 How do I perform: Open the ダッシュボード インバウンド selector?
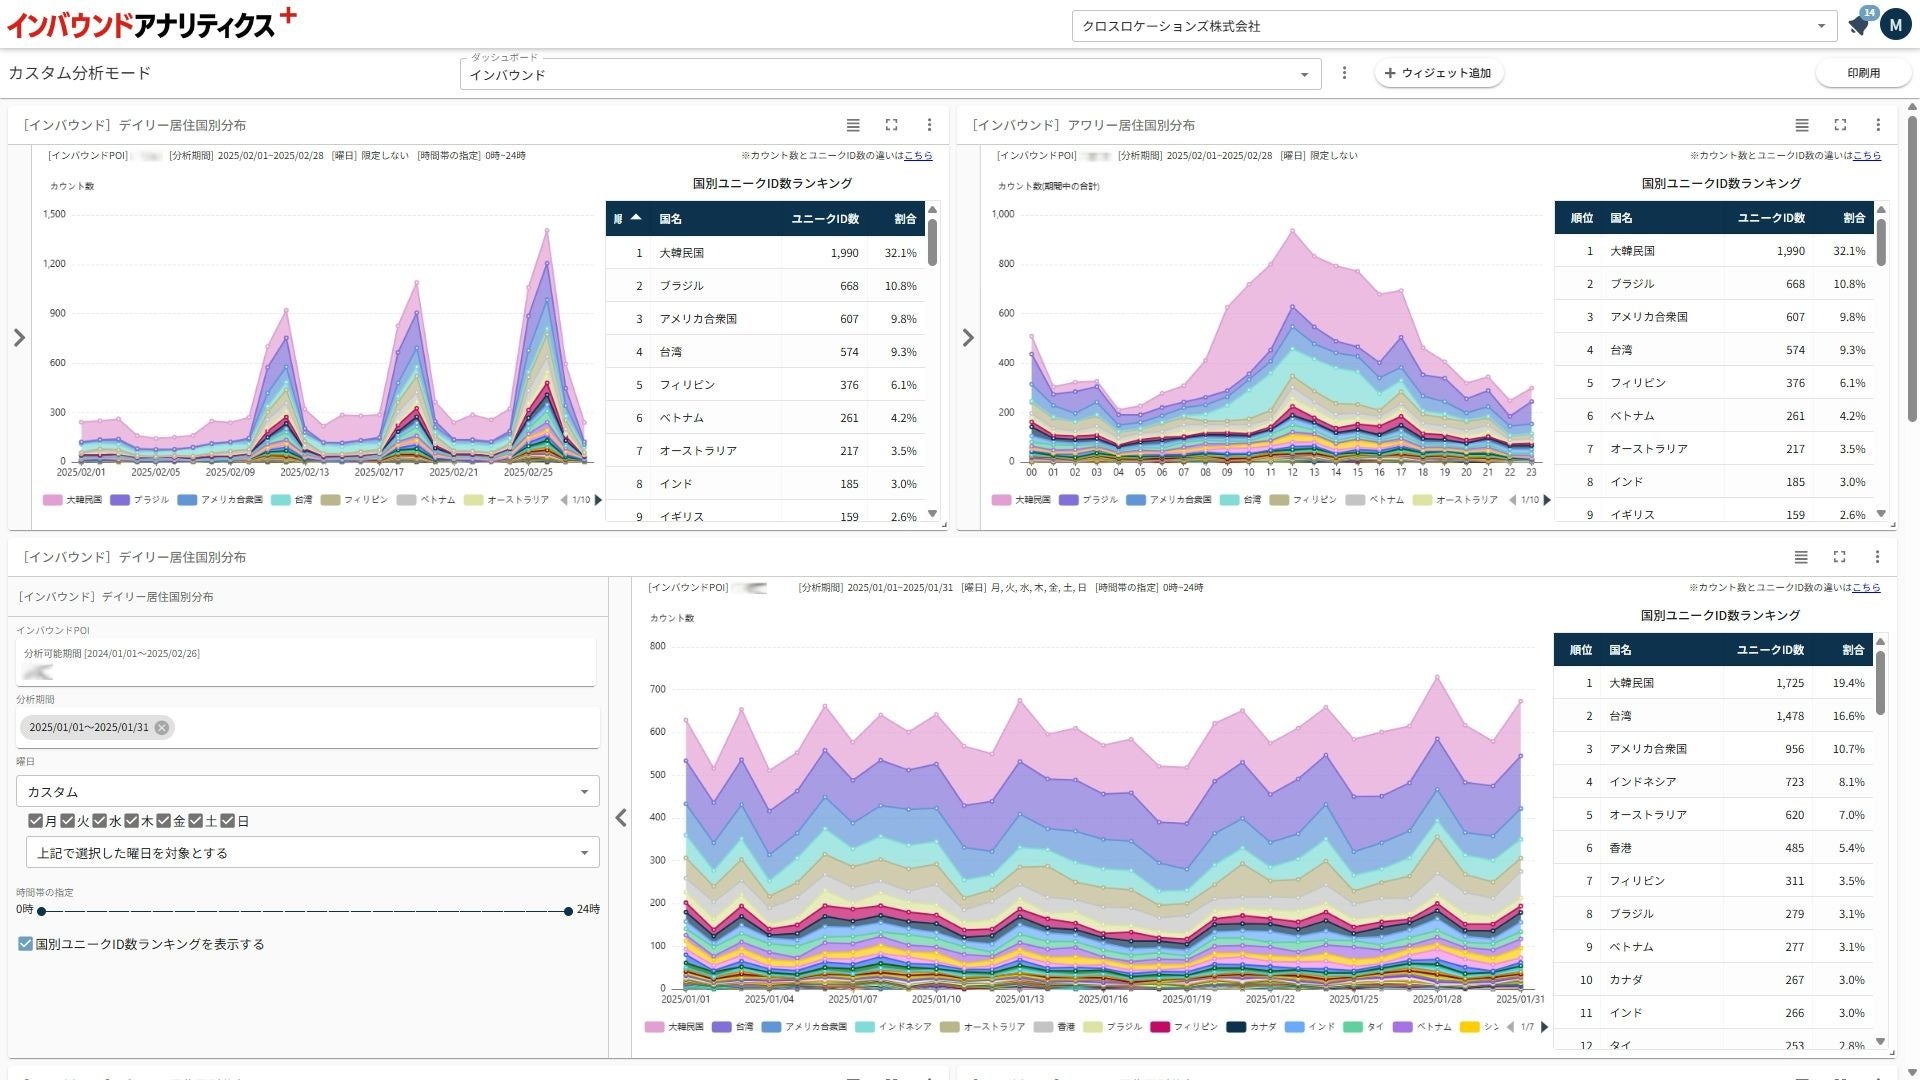889,74
